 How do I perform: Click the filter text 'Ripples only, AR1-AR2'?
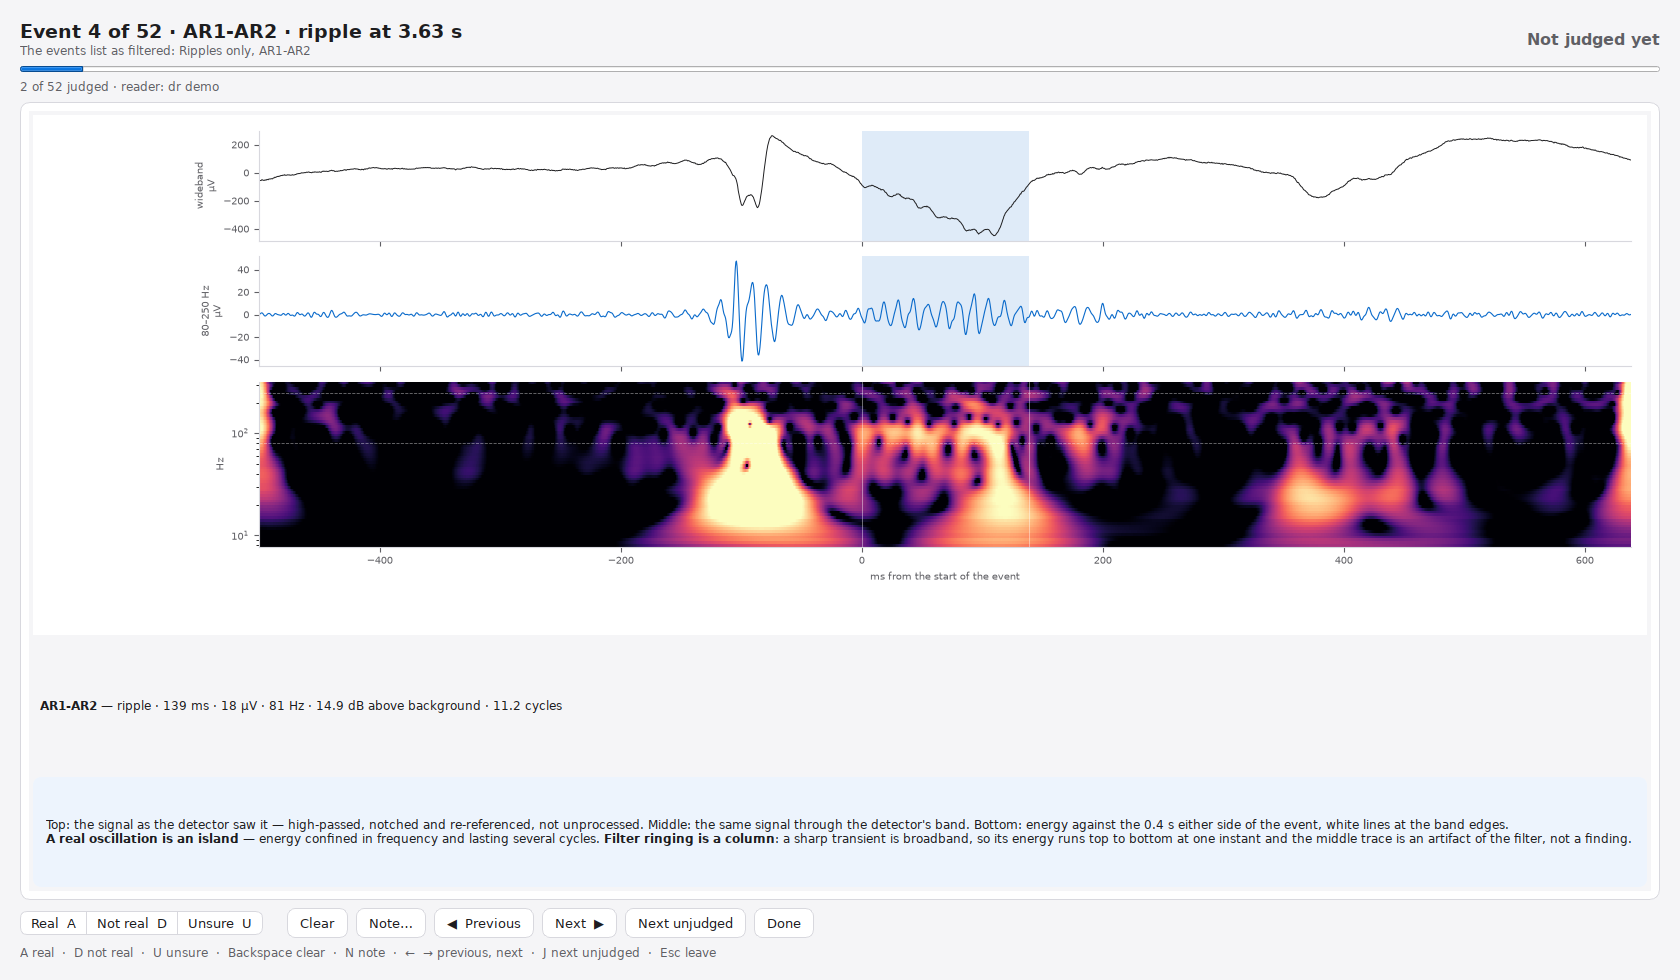tap(245, 51)
